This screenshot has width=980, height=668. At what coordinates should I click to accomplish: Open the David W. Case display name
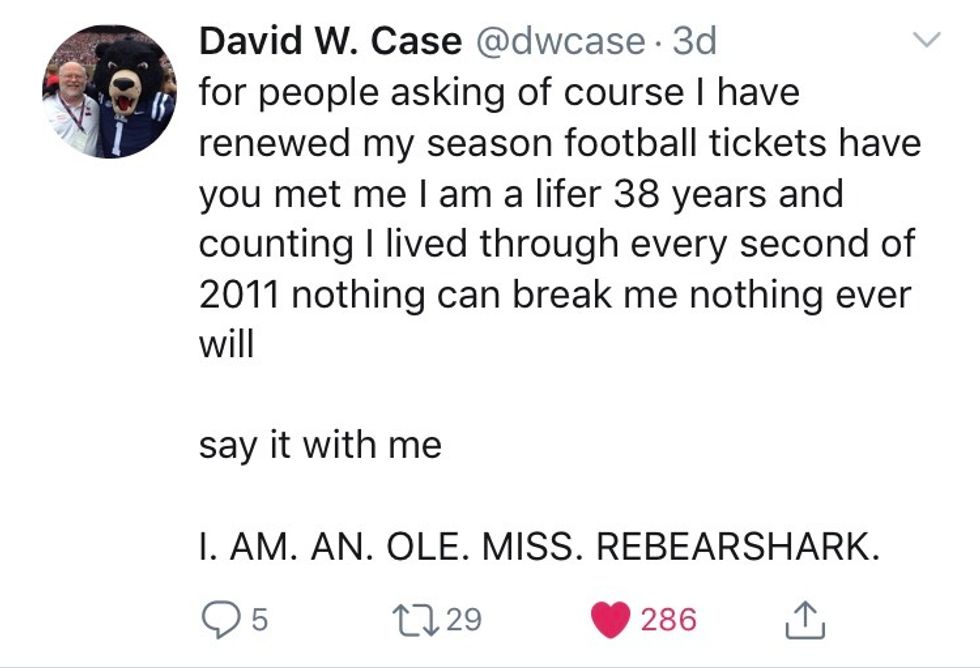pyautogui.click(x=330, y=41)
